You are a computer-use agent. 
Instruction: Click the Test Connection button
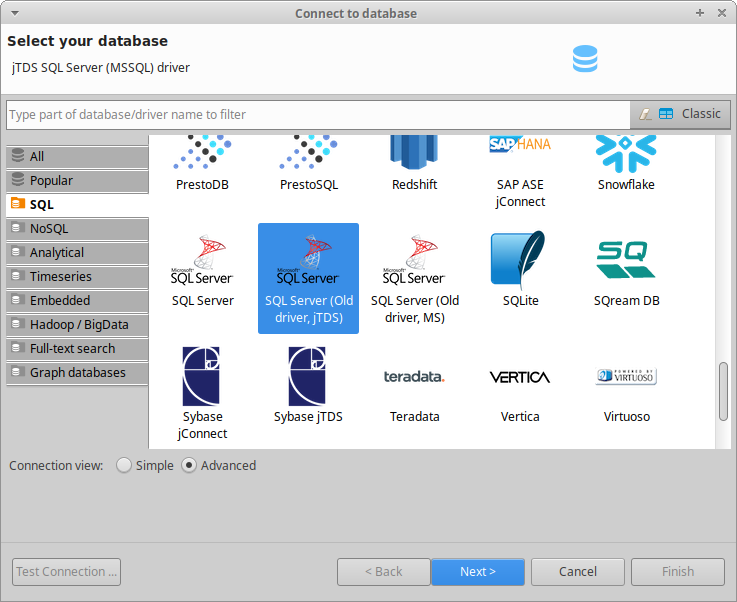pyautogui.click(x=66, y=572)
